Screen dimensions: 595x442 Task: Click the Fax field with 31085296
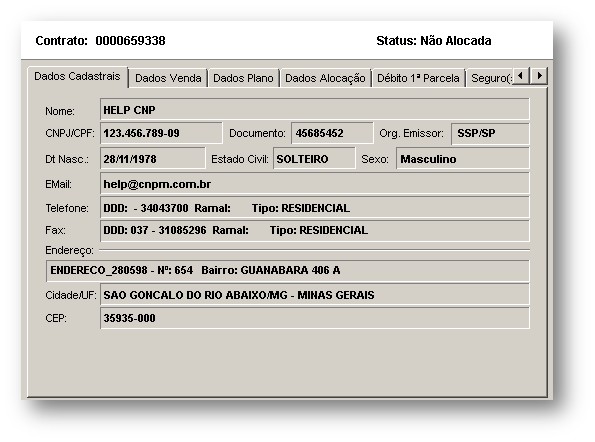(x=315, y=231)
